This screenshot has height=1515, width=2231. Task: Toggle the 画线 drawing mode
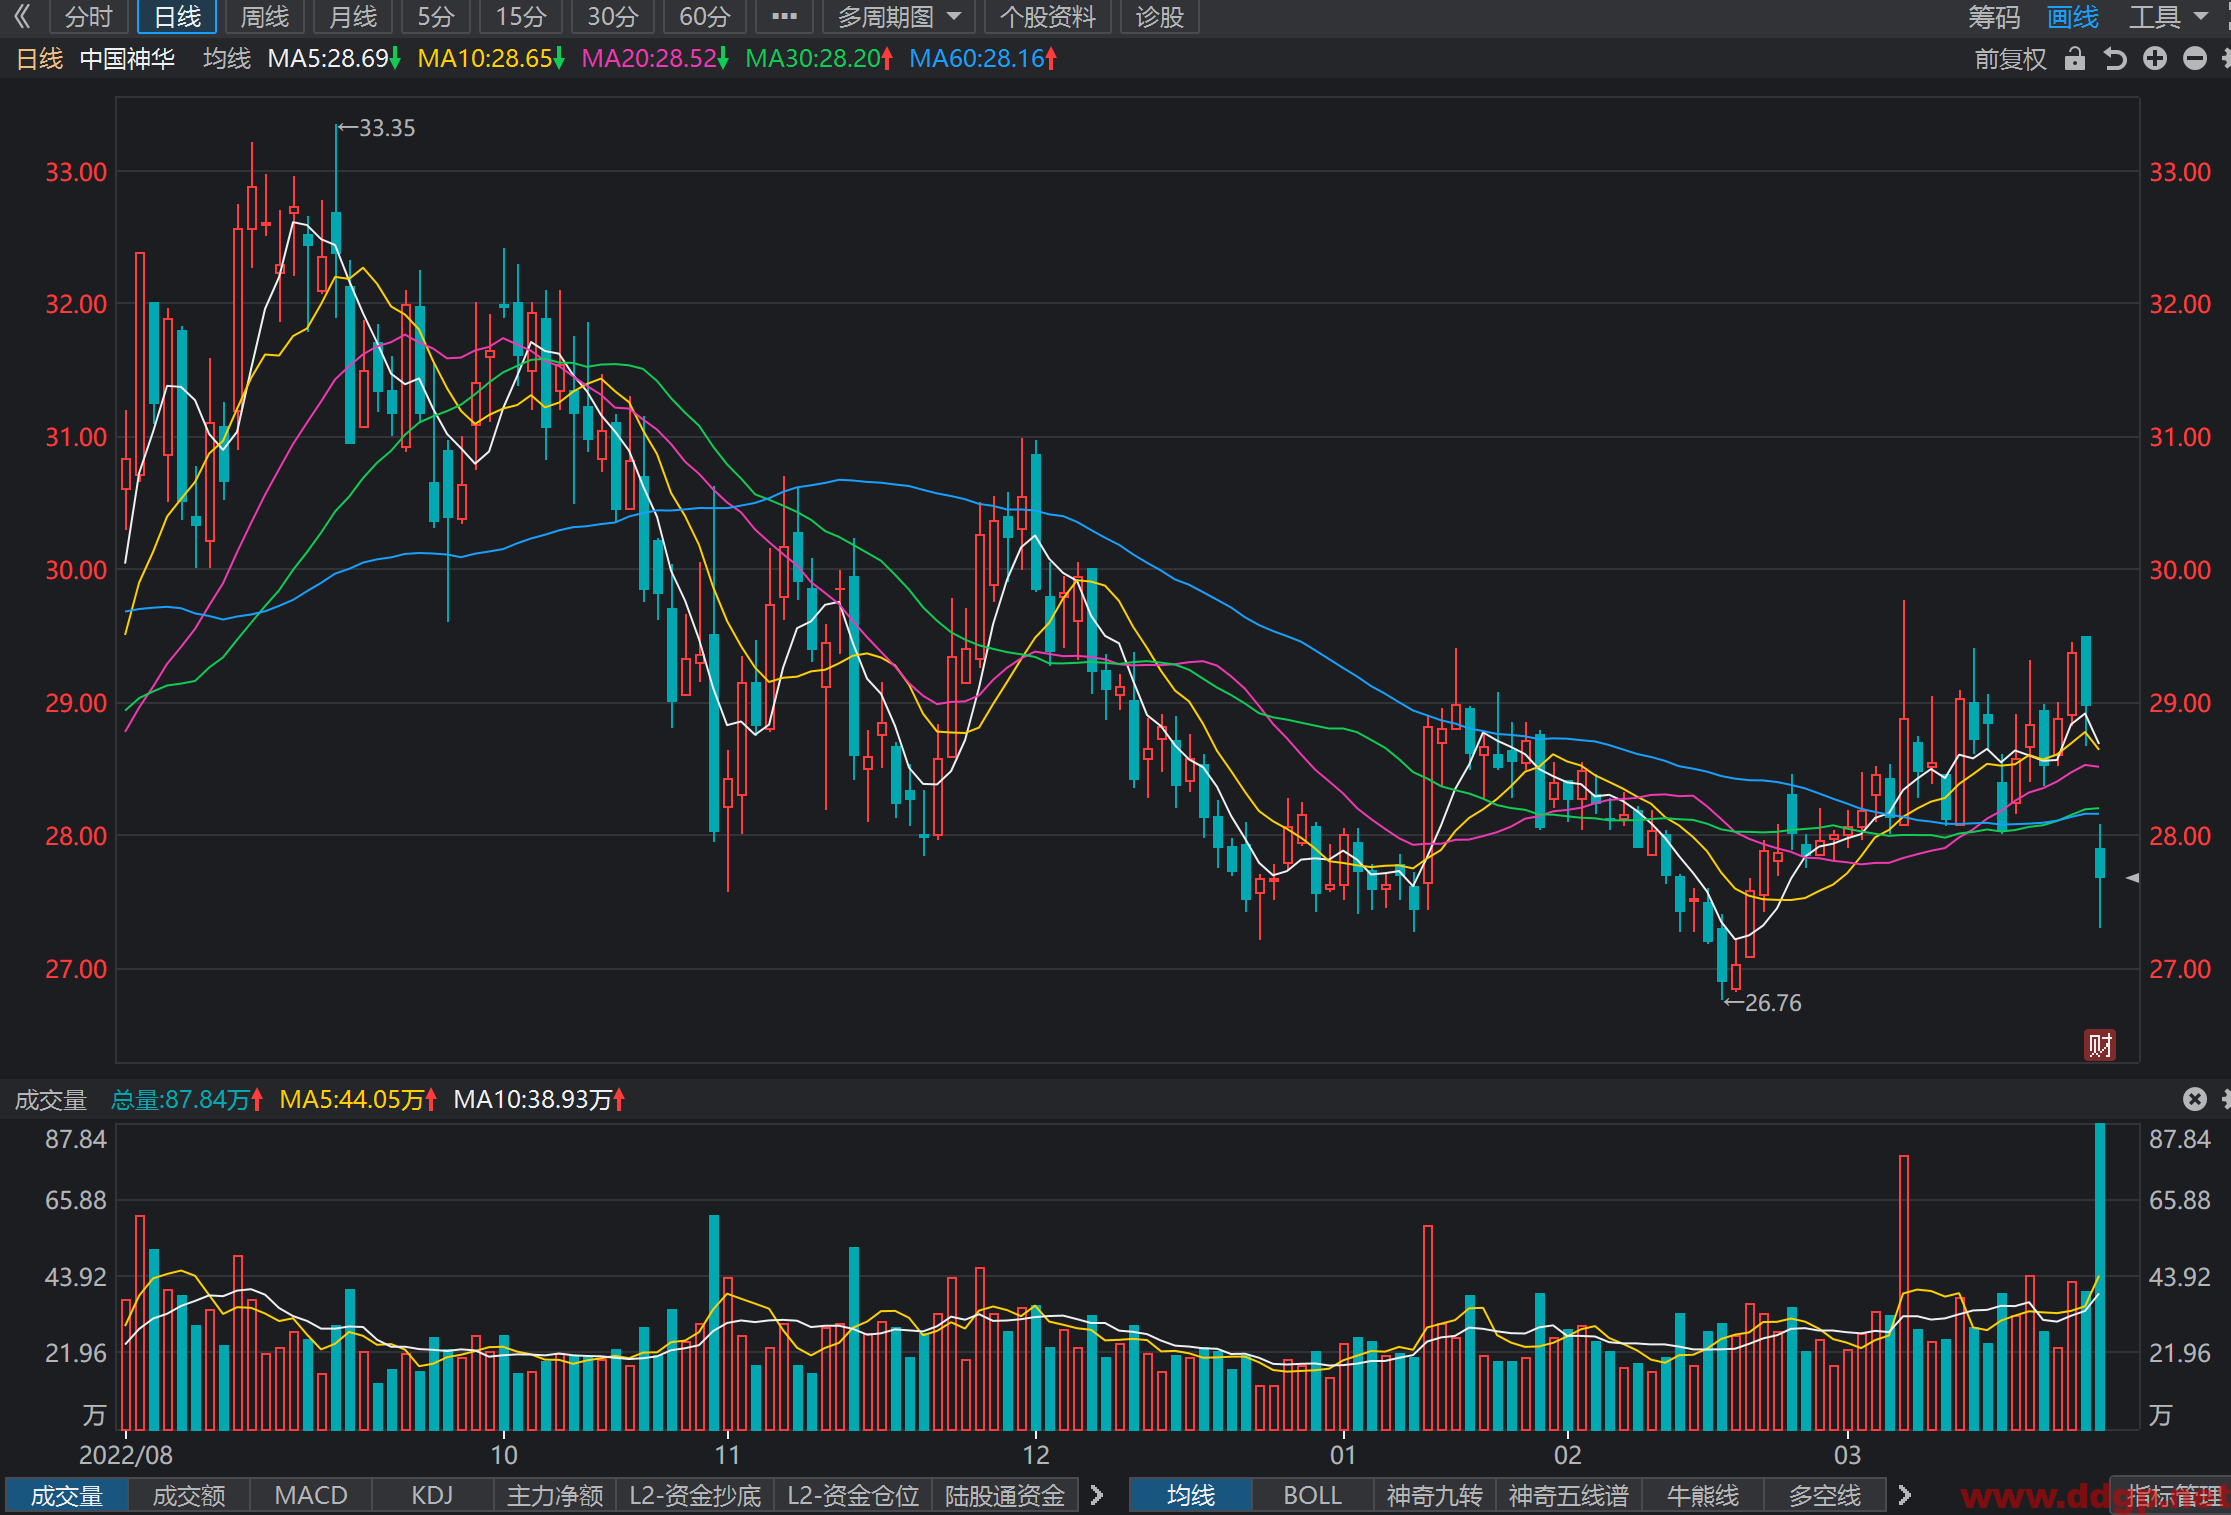click(x=2073, y=16)
